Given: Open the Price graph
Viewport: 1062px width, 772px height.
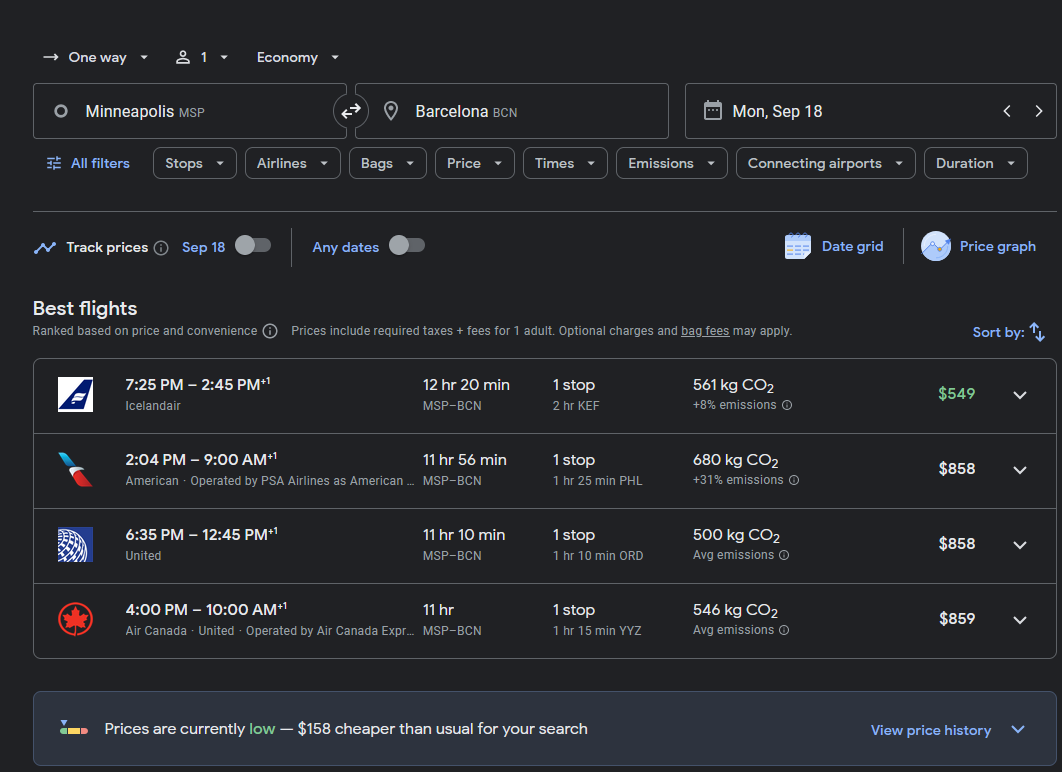Looking at the screenshot, I should coord(978,246).
